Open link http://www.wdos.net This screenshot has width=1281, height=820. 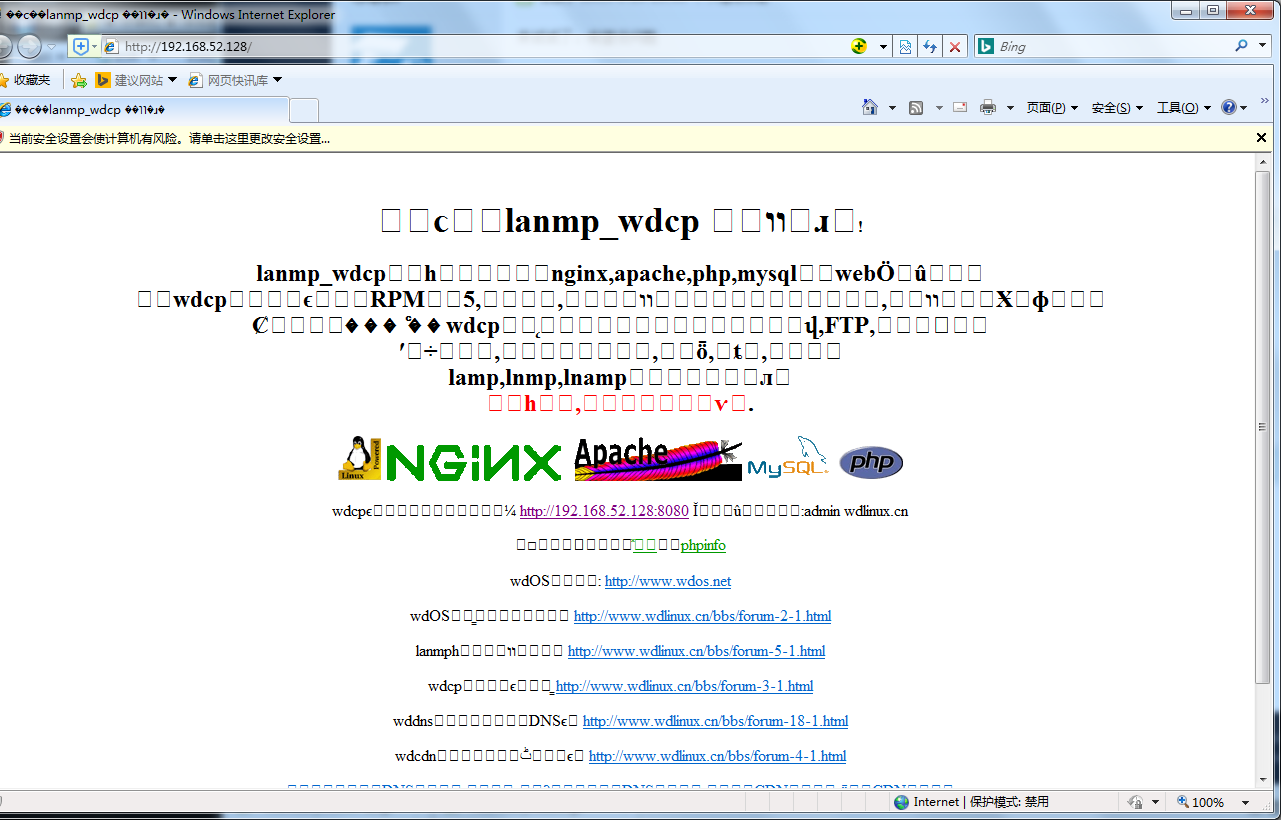click(x=668, y=581)
